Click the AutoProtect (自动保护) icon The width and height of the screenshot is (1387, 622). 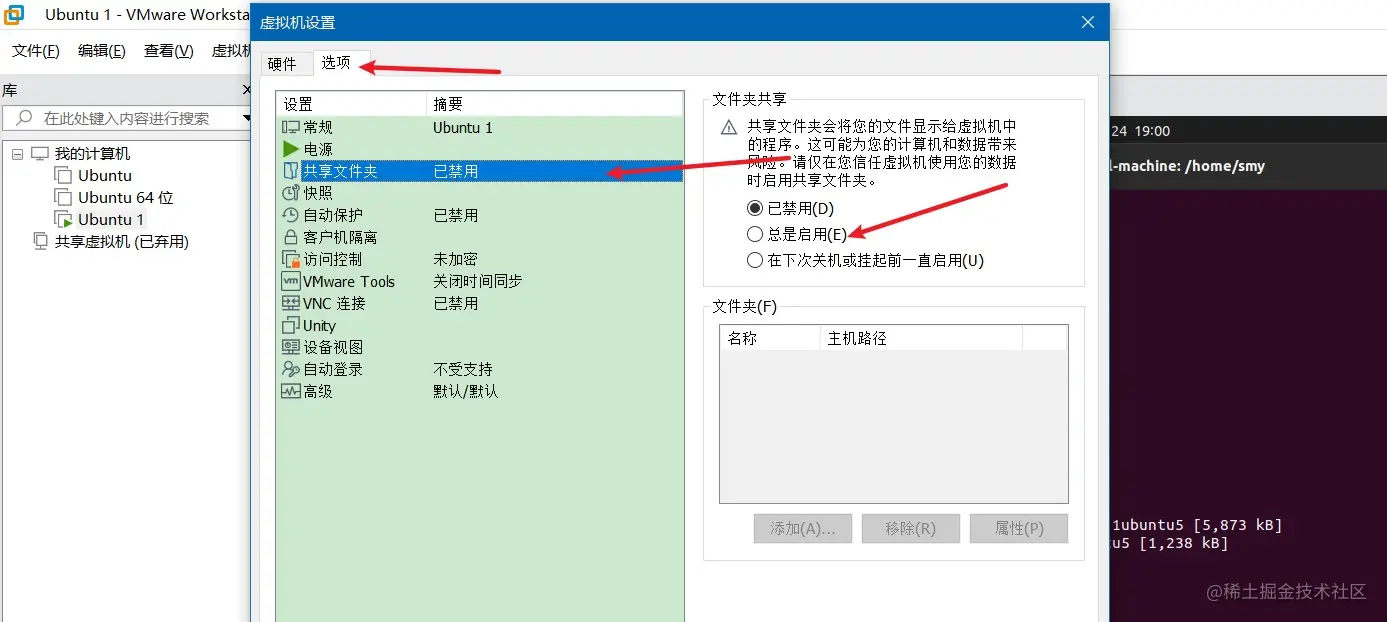pos(291,215)
